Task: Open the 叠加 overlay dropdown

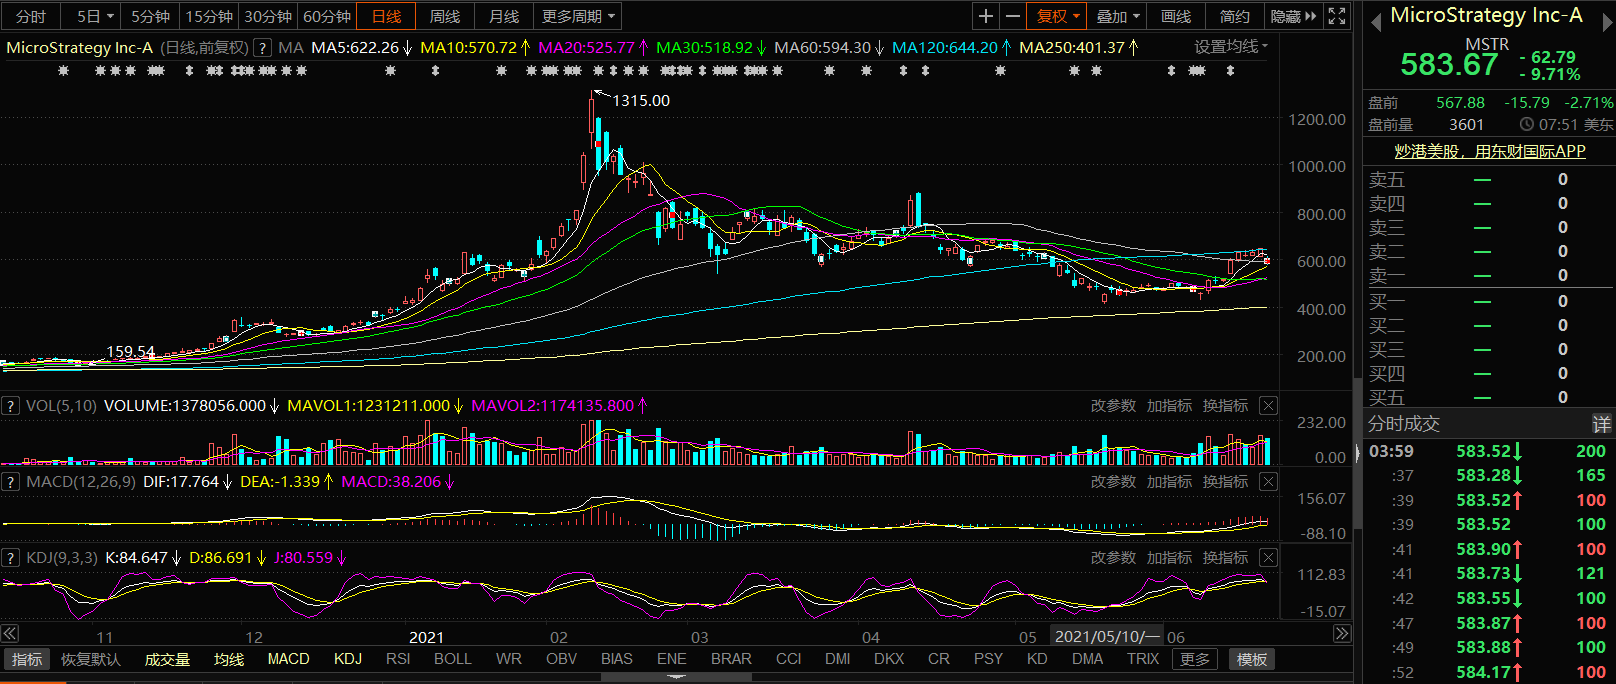Action: pyautogui.click(x=1117, y=16)
